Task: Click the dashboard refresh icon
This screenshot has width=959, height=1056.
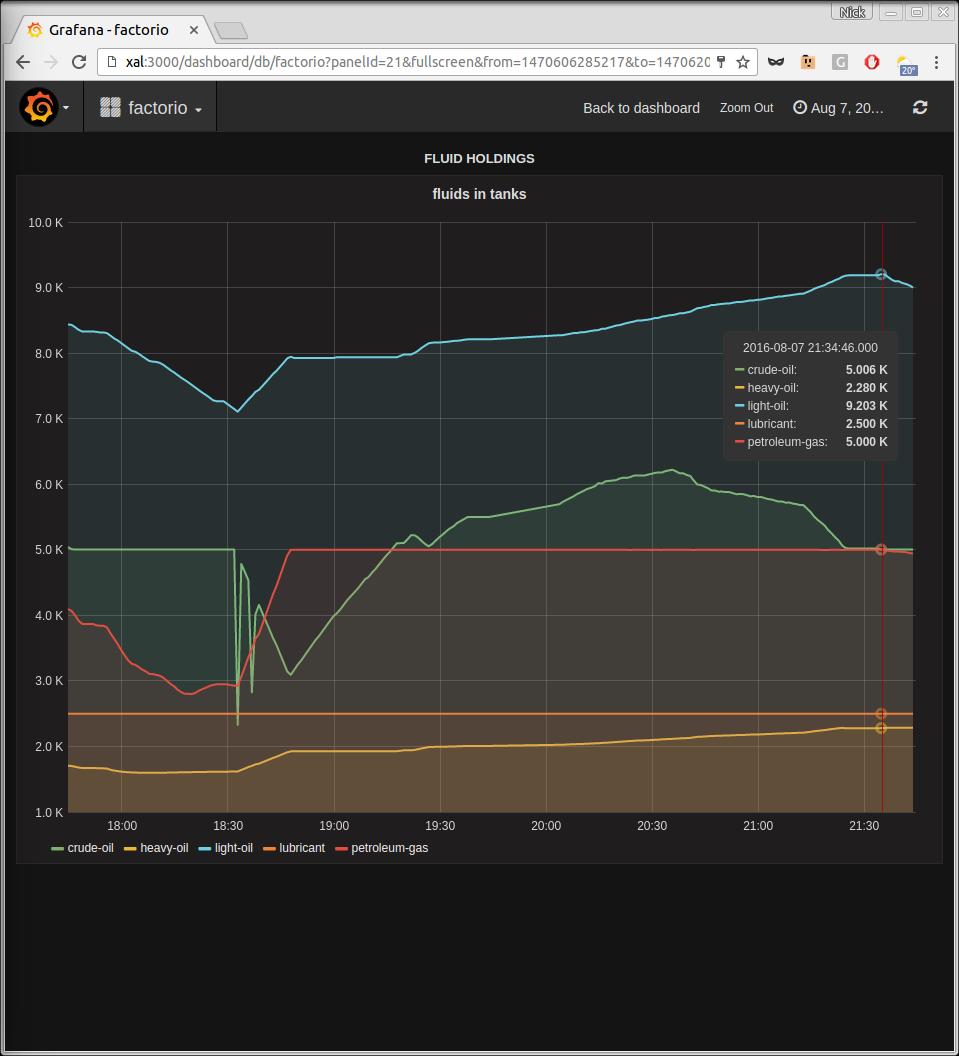Action: click(x=920, y=108)
